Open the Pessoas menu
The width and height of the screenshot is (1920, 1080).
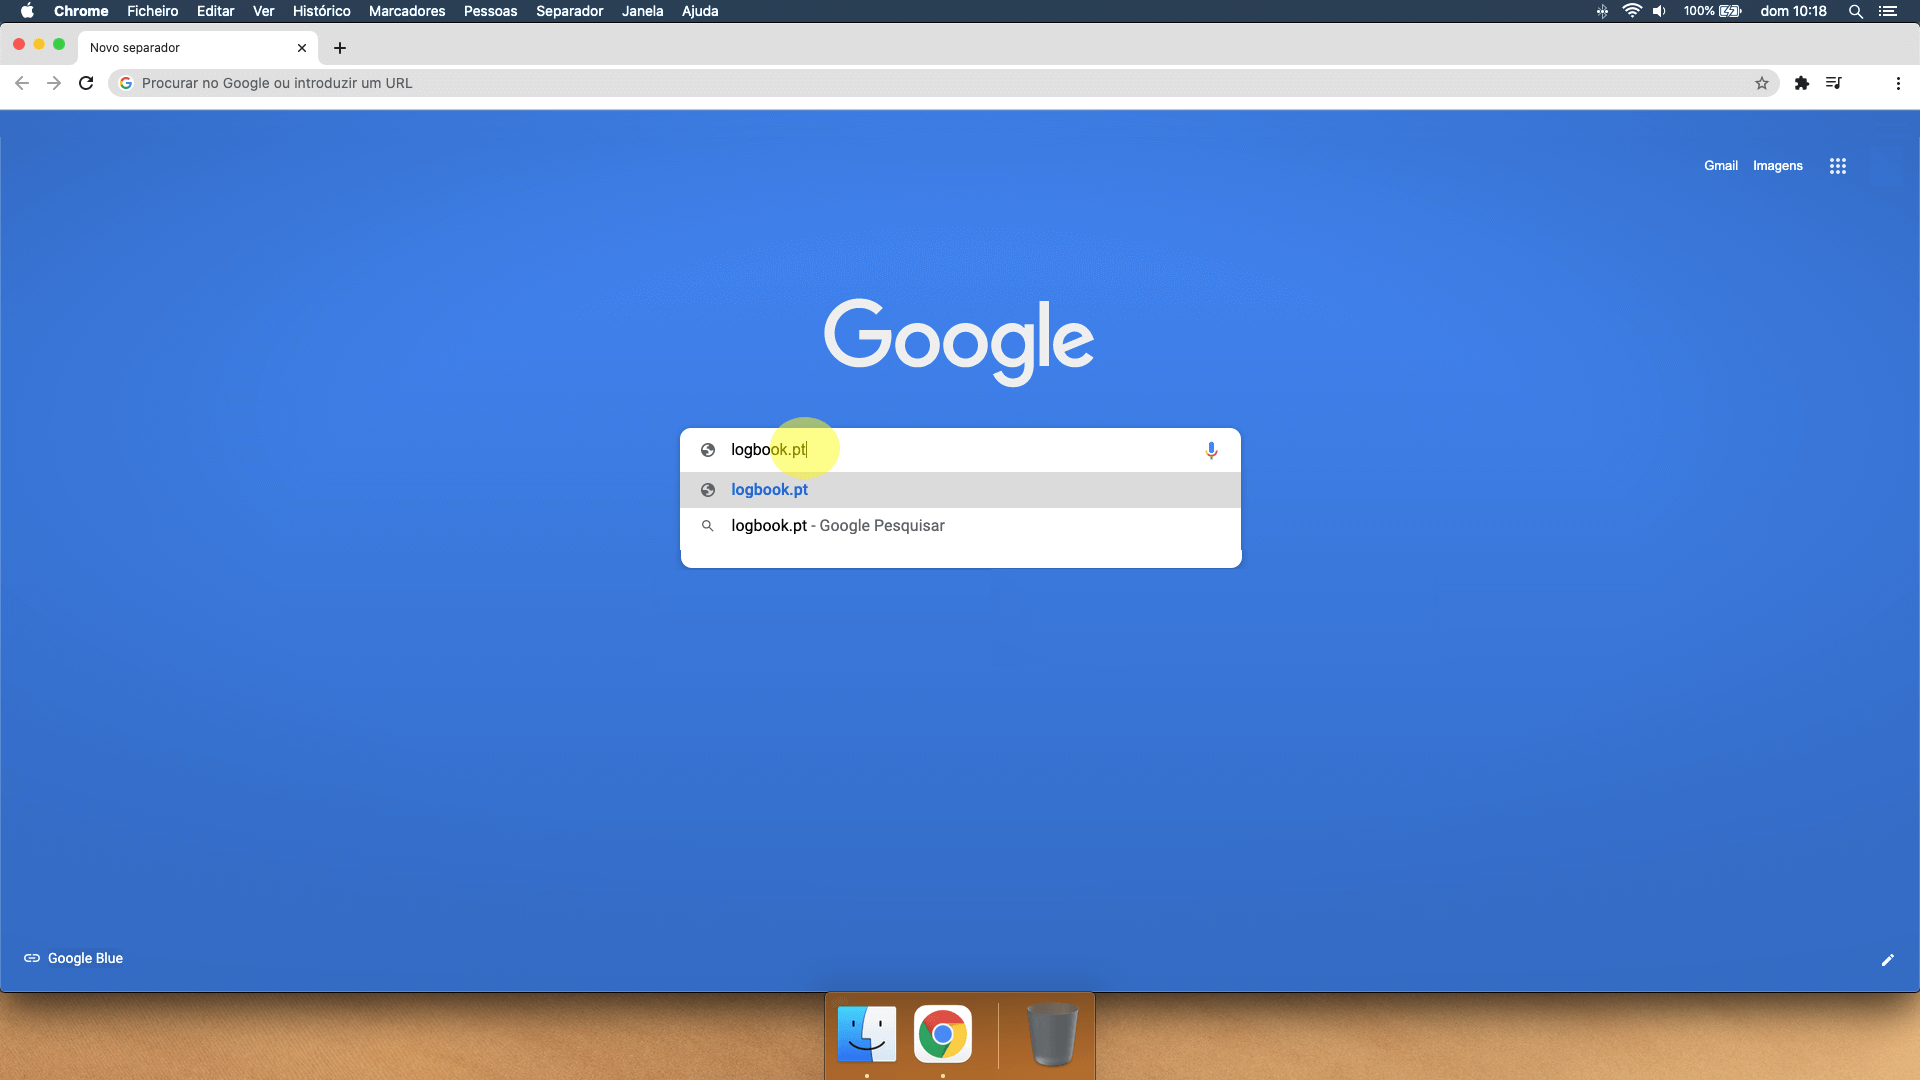(490, 11)
